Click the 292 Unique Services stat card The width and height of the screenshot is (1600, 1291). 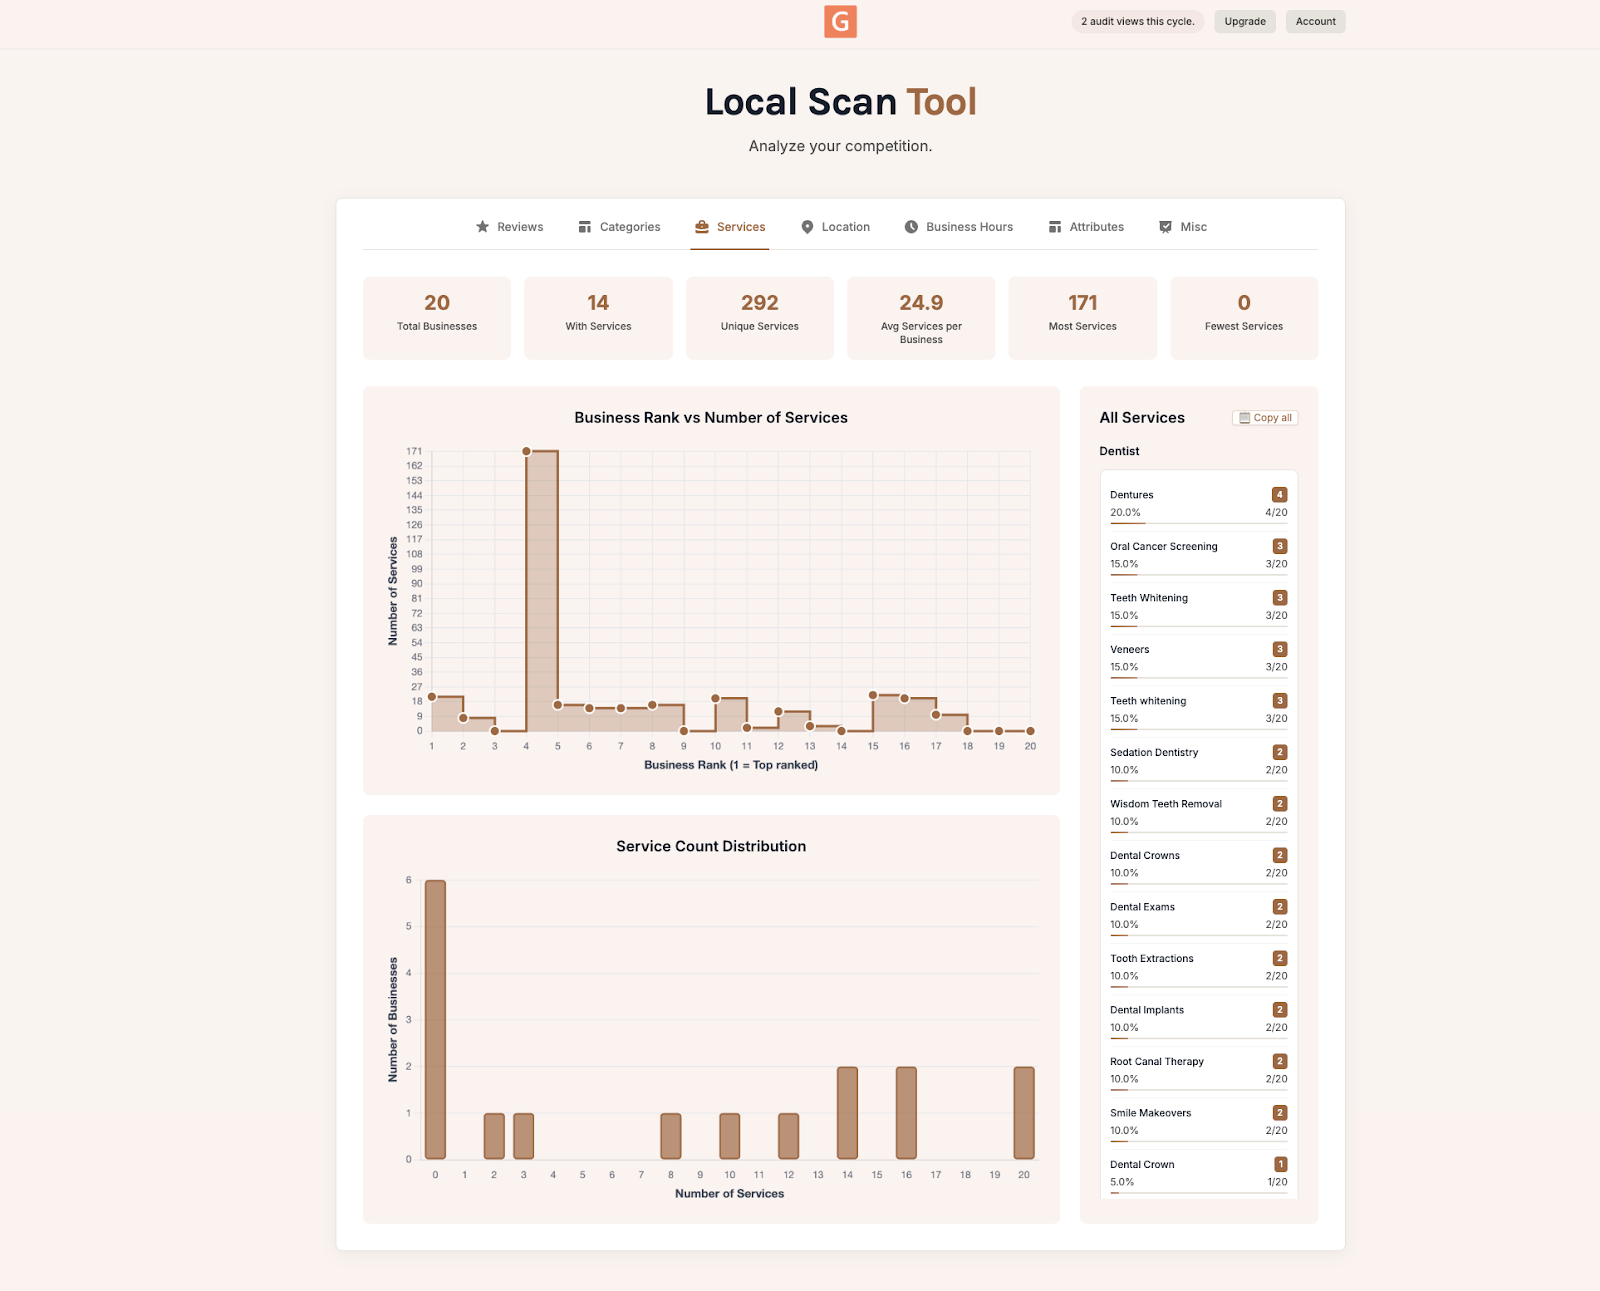[760, 318]
